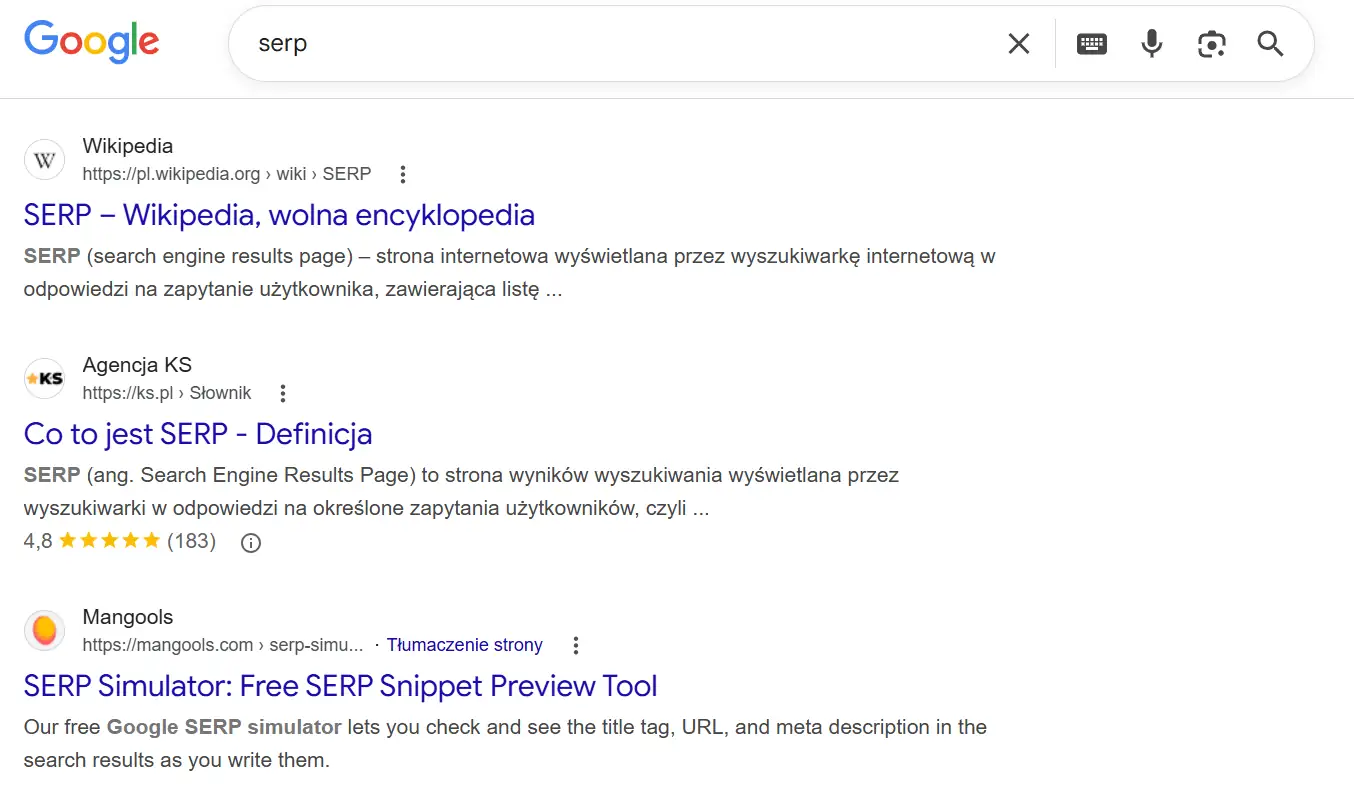Open the three-dot menu on the Mangools result
Screen dimensions: 1354x787
point(575,645)
